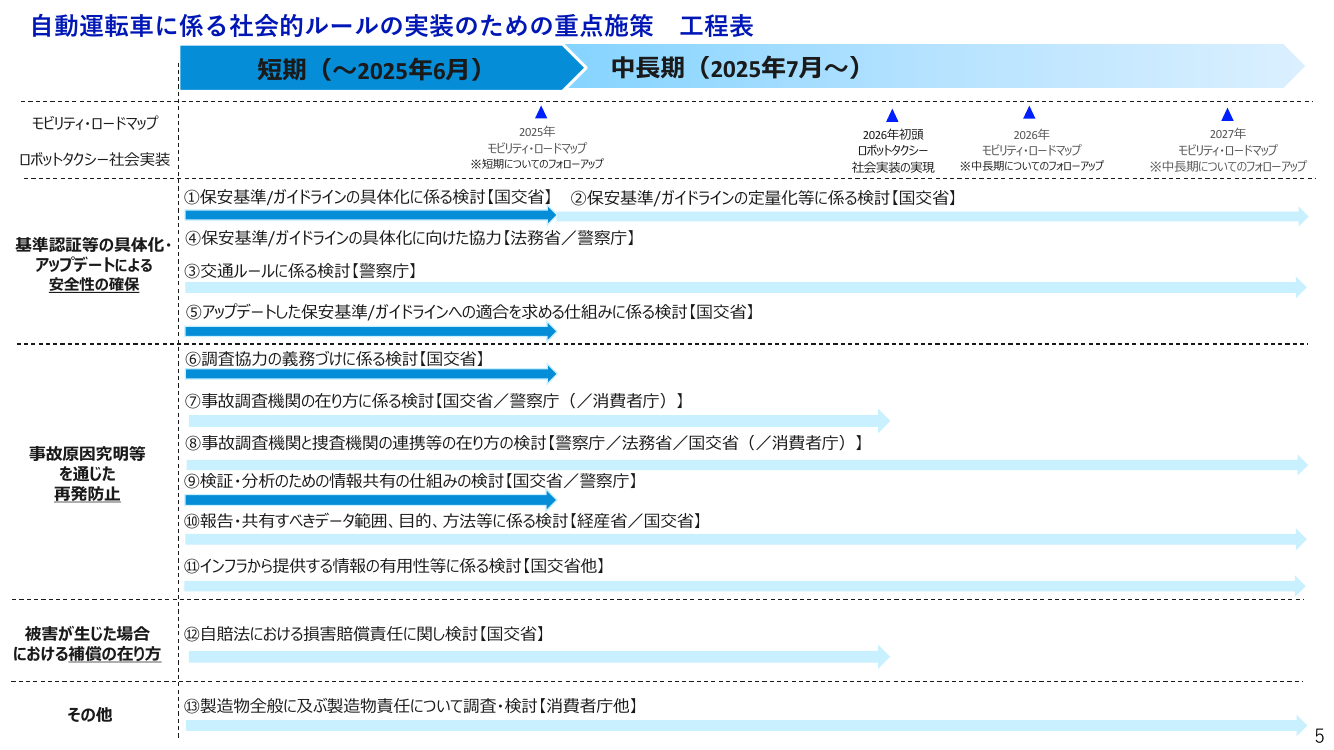Click item '④保安基準/ガイドラインの具体化に向けた協力【法務省/警察庁】'
This screenshot has height=750, width=1334.
click(410, 238)
